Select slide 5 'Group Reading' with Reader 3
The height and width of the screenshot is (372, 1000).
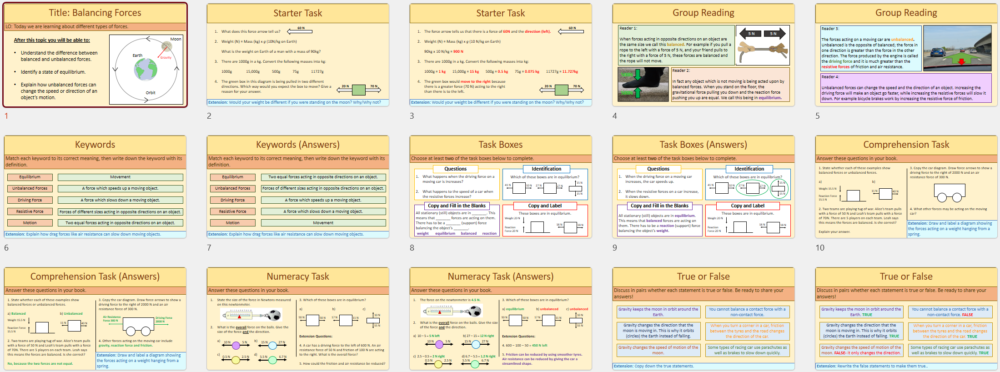(907, 55)
